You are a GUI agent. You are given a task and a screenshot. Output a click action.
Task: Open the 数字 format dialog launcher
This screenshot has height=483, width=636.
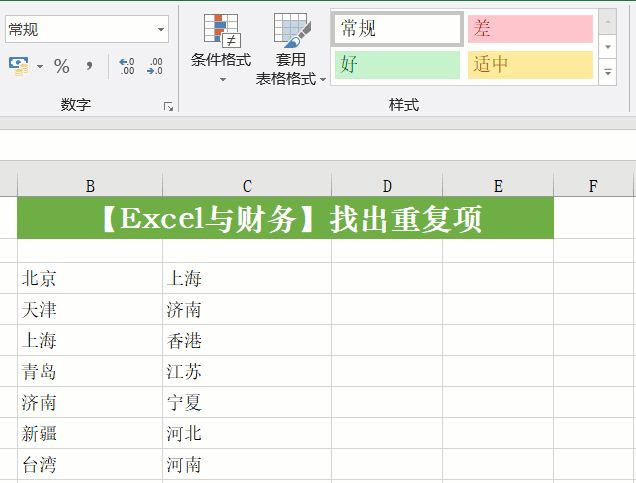click(168, 107)
